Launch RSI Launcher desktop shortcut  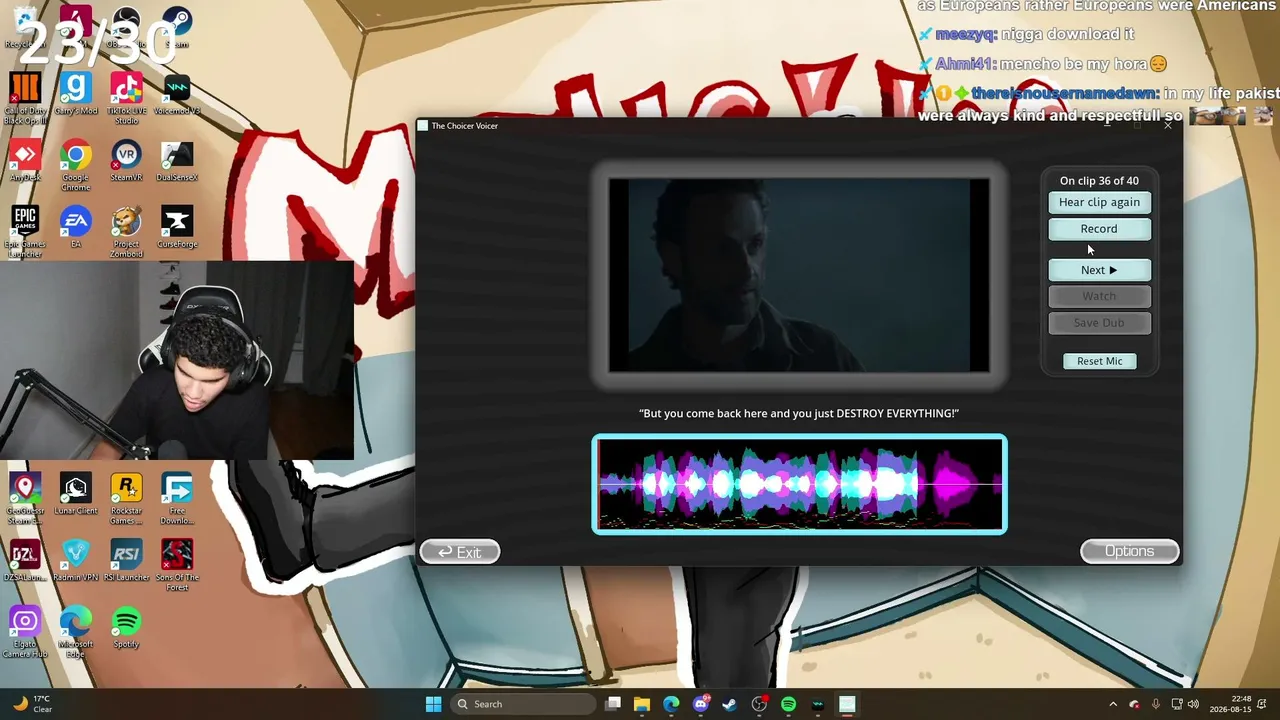pyautogui.click(x=126, y=560)
